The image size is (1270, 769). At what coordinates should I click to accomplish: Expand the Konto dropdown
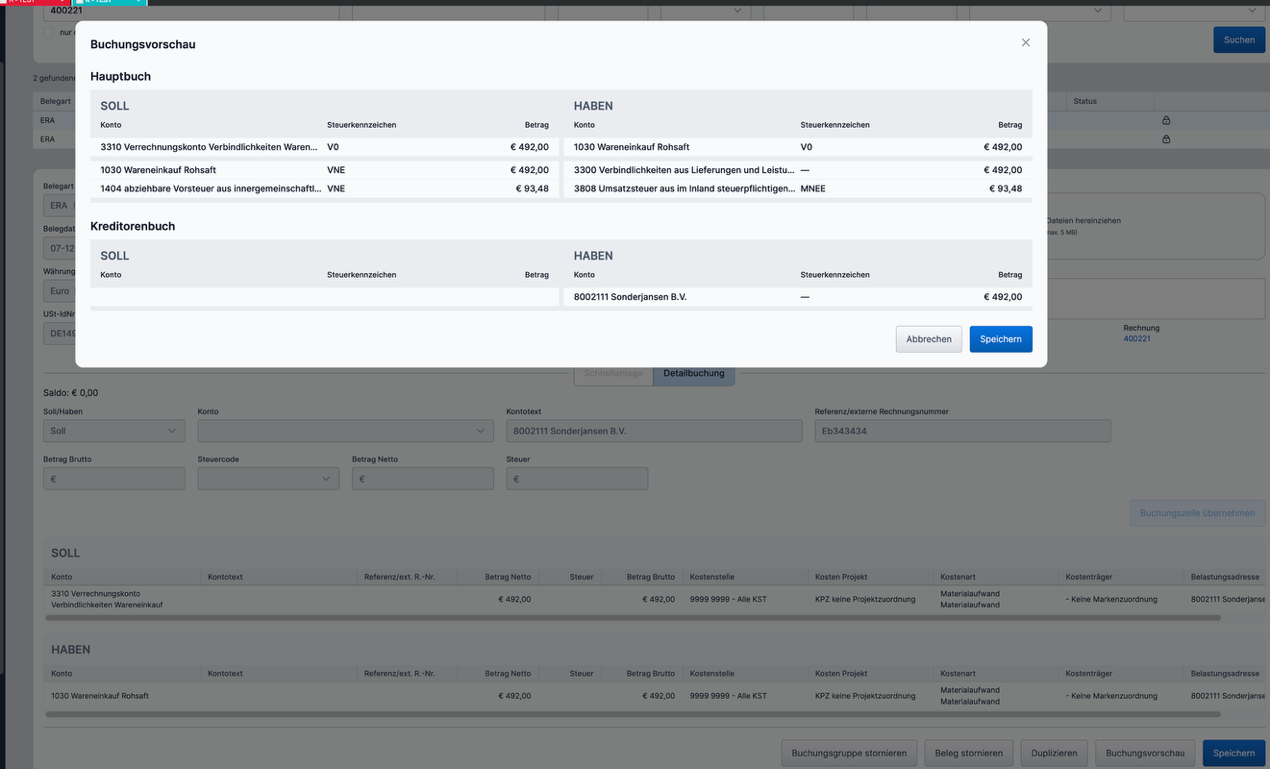coord(345,431)
